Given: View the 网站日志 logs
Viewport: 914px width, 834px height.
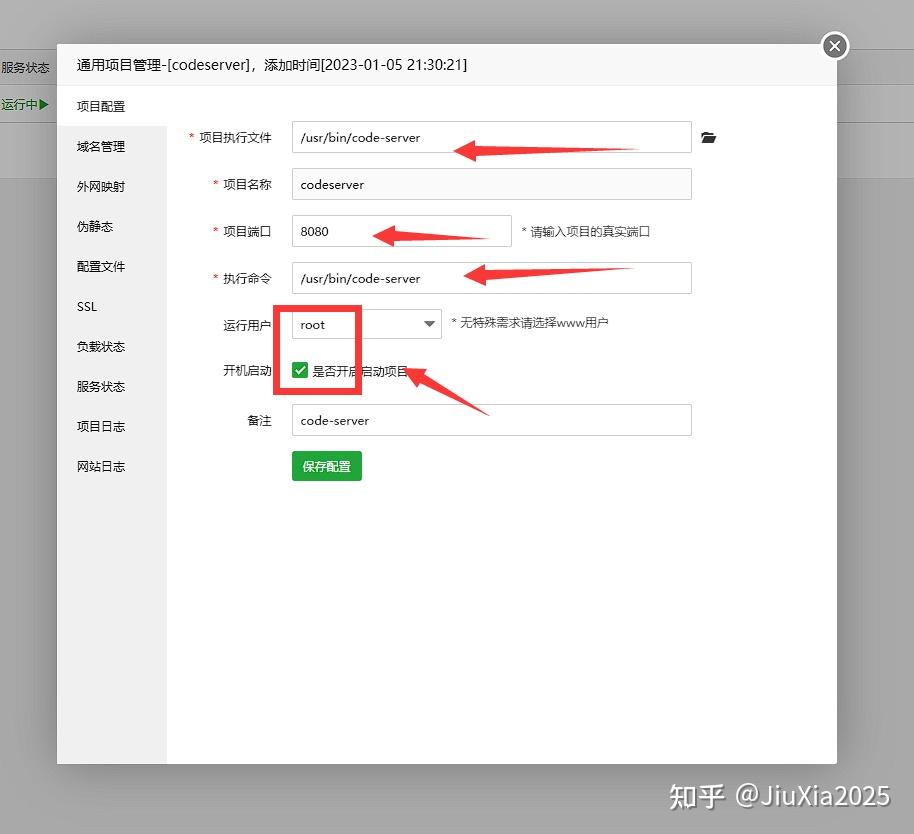Looking at the screenshot, I should 100,466.
